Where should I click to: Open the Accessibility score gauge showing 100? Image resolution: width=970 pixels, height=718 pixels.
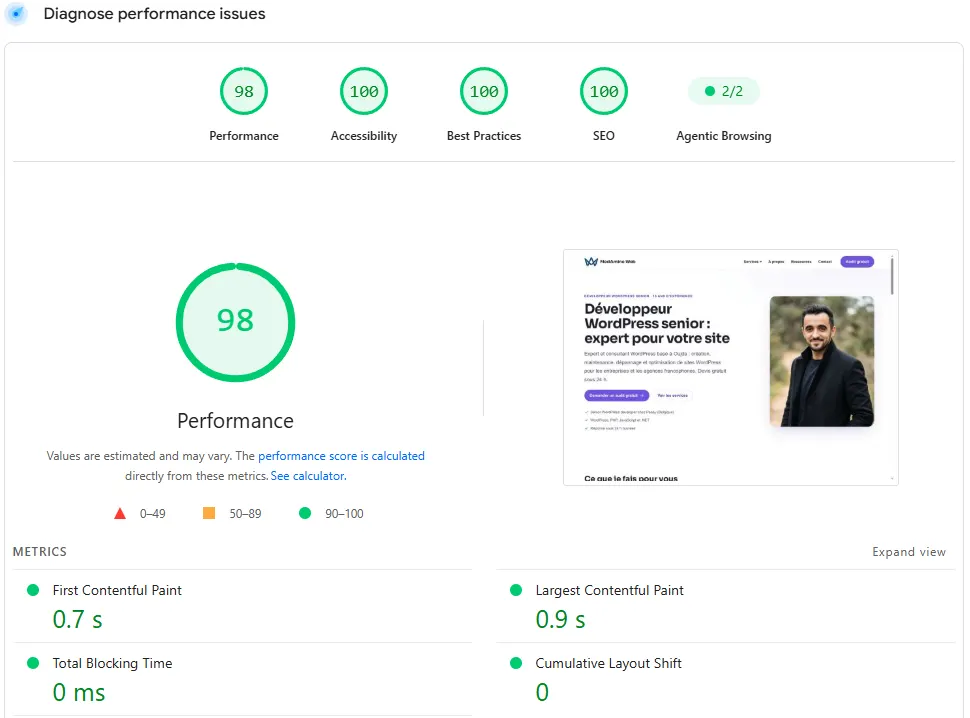click(x=364, y=91)
